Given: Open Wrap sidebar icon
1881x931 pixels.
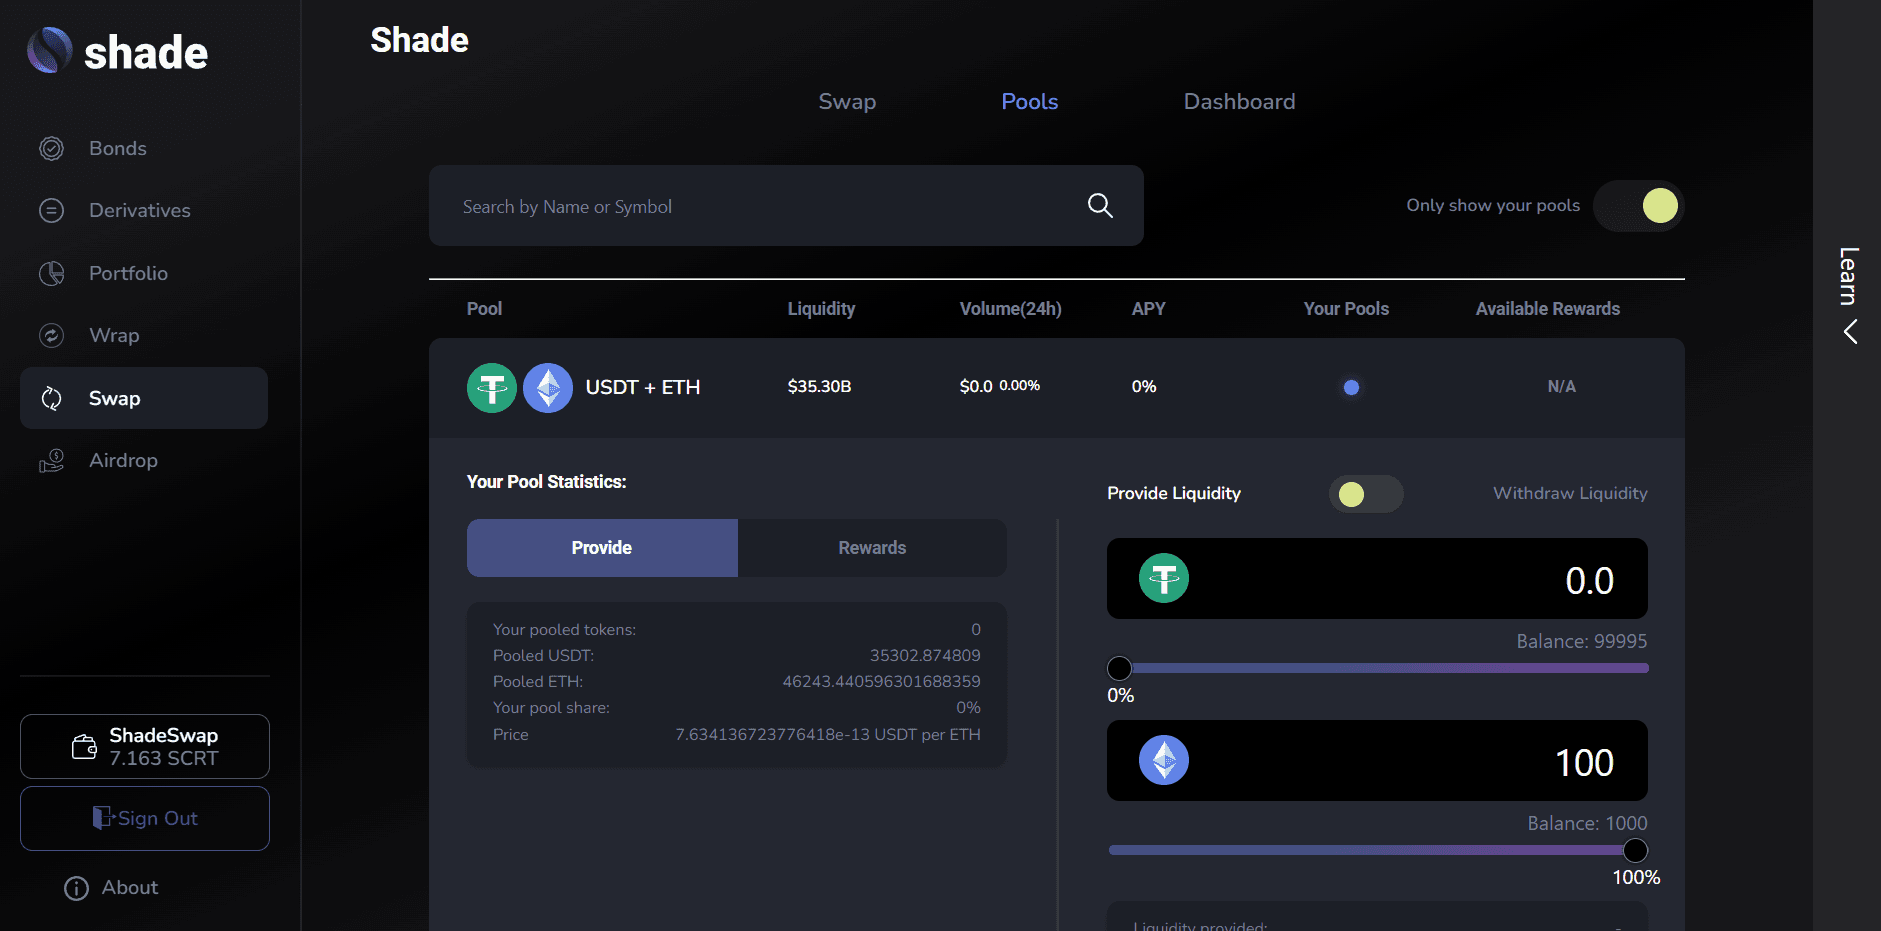Looking at the screenshot, I should (x=51, y=335).
